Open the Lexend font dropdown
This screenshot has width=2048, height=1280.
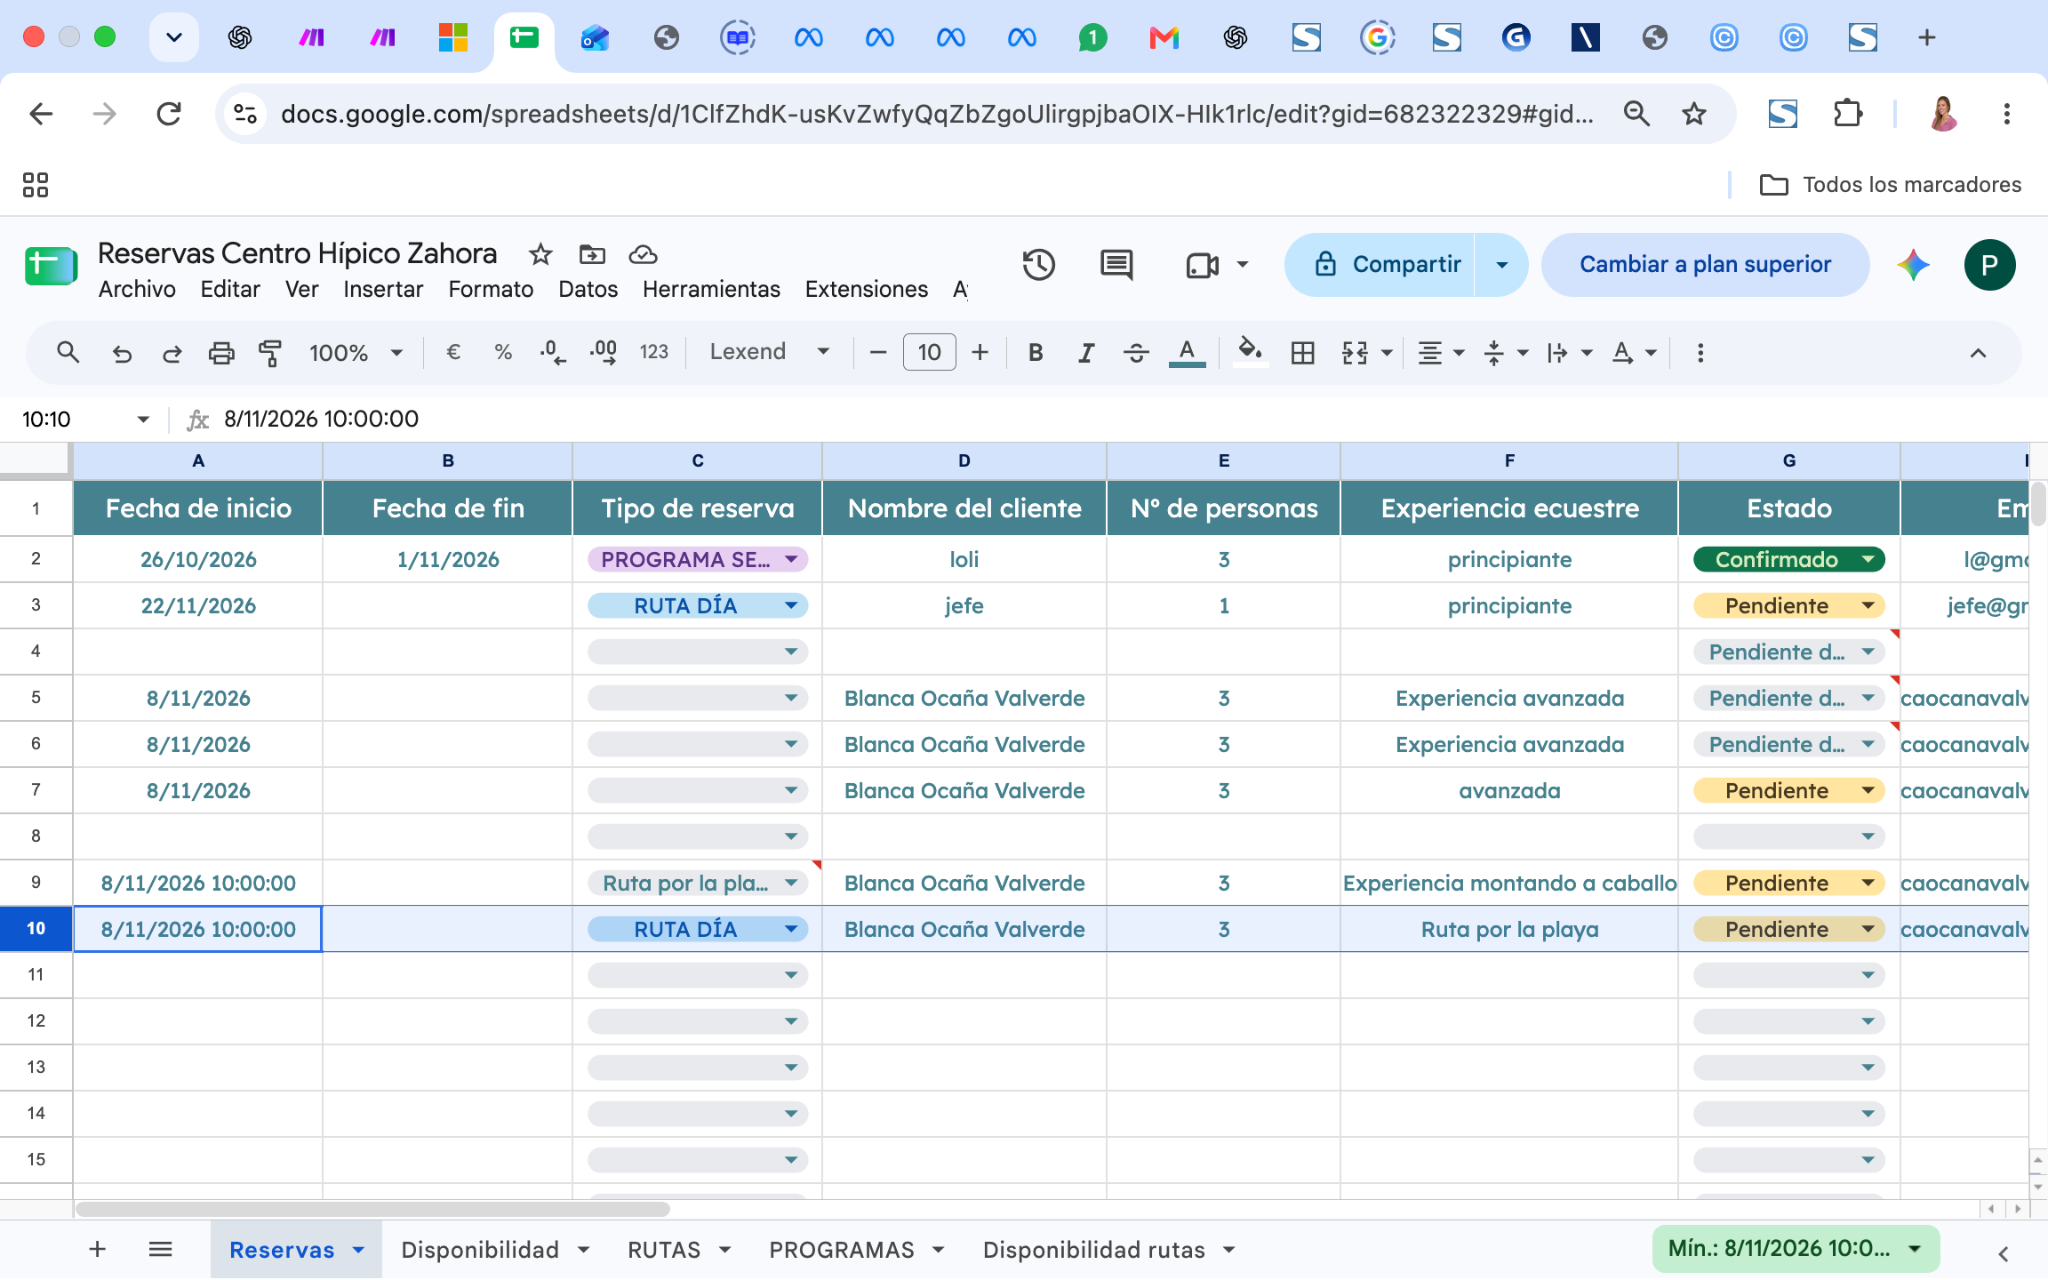pos(770,352)
